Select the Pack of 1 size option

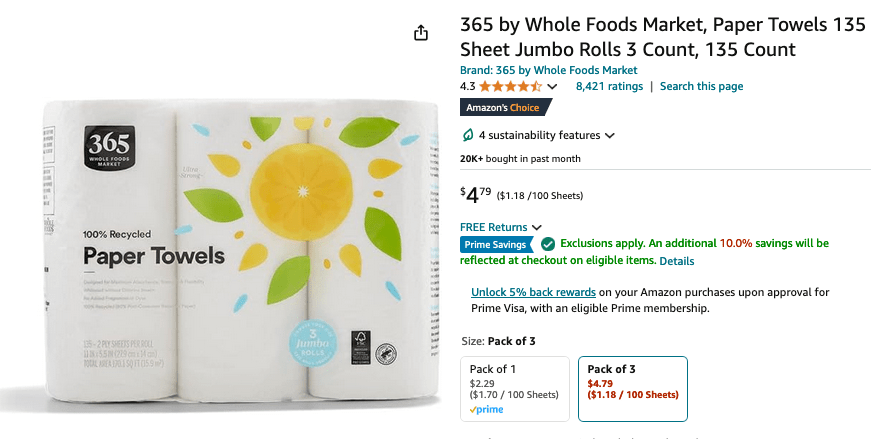(x=514, y=389)
